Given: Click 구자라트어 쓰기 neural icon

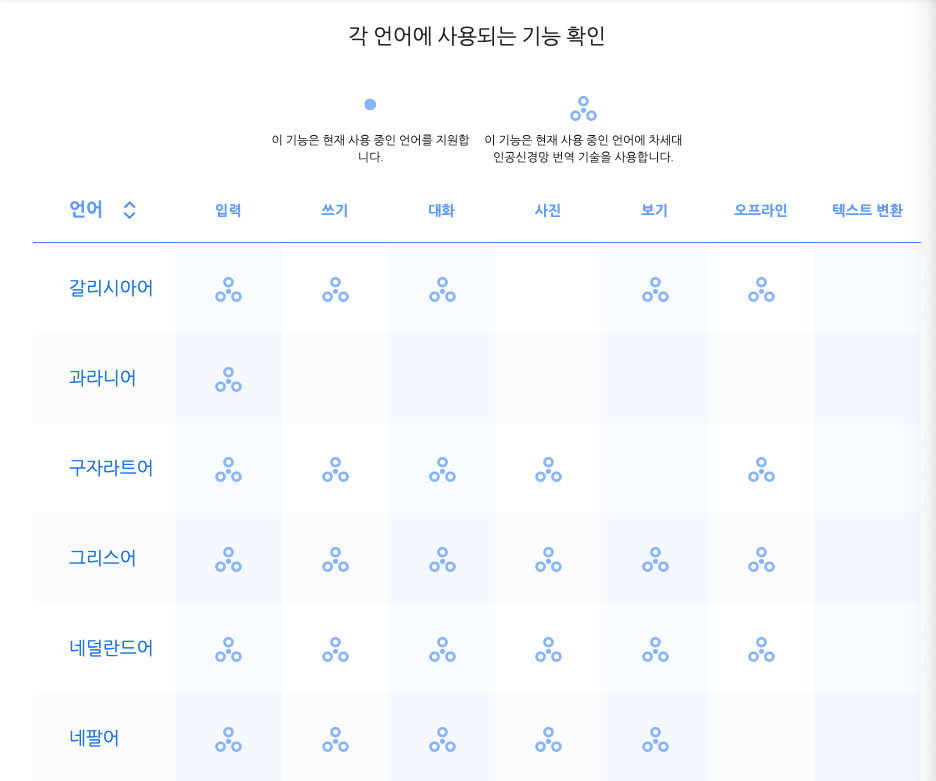Looking at the screenshot, I should click(x=335, y=470).
